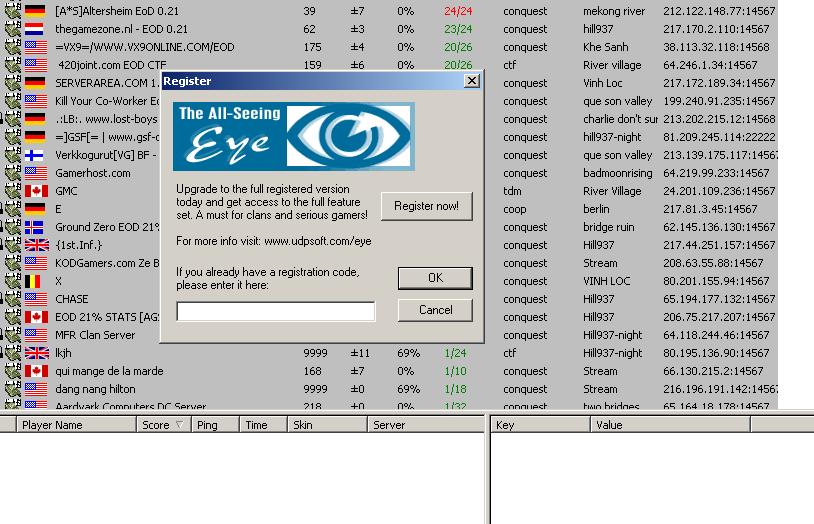Select the Gamerhost.com server name

point(93,173)
